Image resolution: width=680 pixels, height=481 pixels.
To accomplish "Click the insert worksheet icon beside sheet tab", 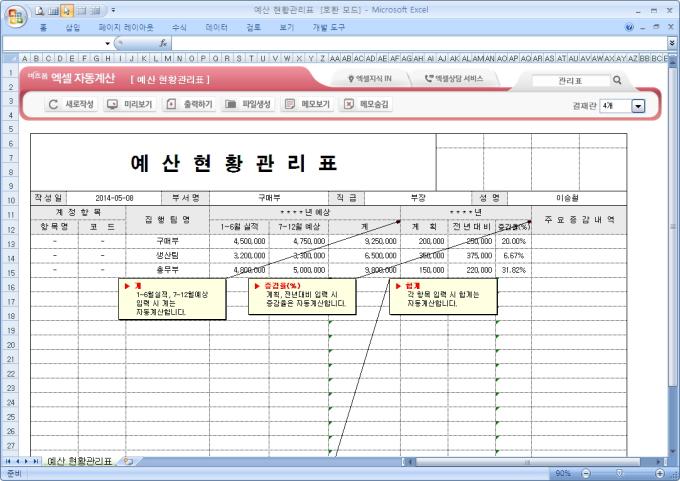I will (128, 461).
